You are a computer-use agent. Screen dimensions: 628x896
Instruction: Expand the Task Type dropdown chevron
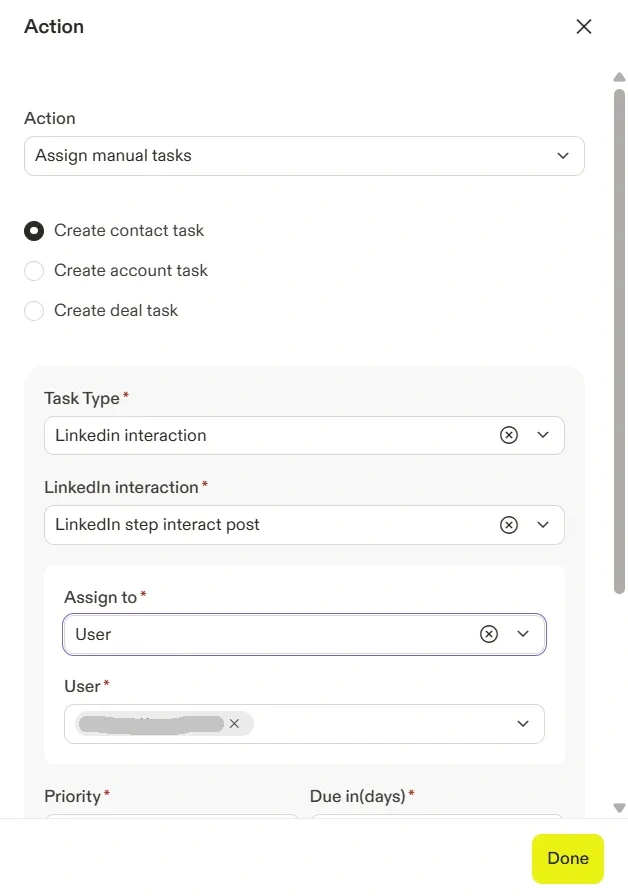pyautogui.click(x=543, y=435)
